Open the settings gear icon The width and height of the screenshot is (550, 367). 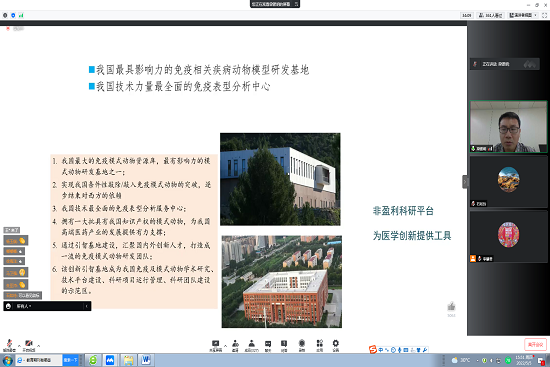point(336,345)
